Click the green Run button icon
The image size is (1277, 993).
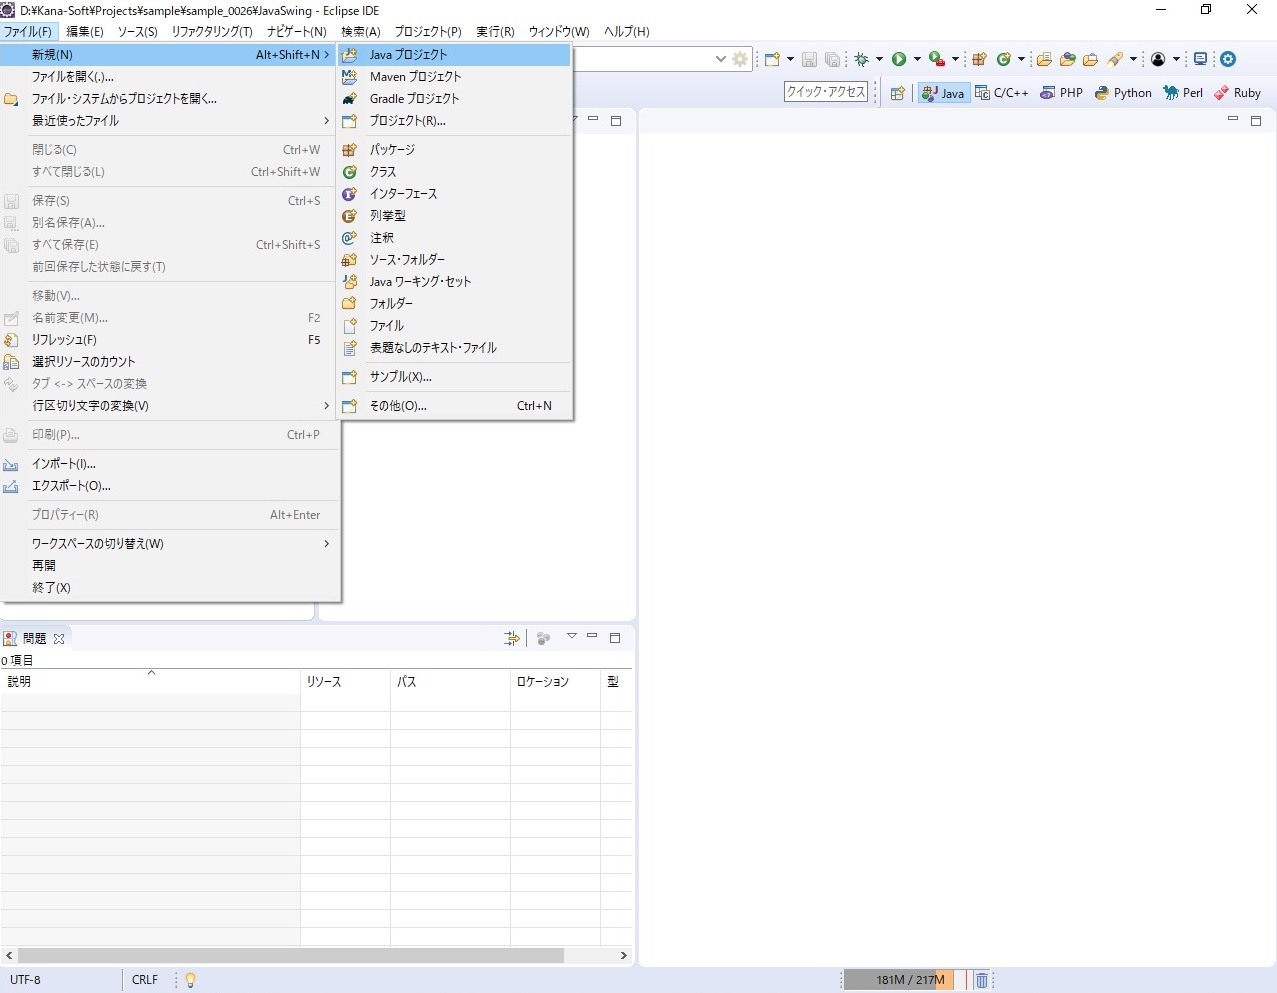pos(899,59)
